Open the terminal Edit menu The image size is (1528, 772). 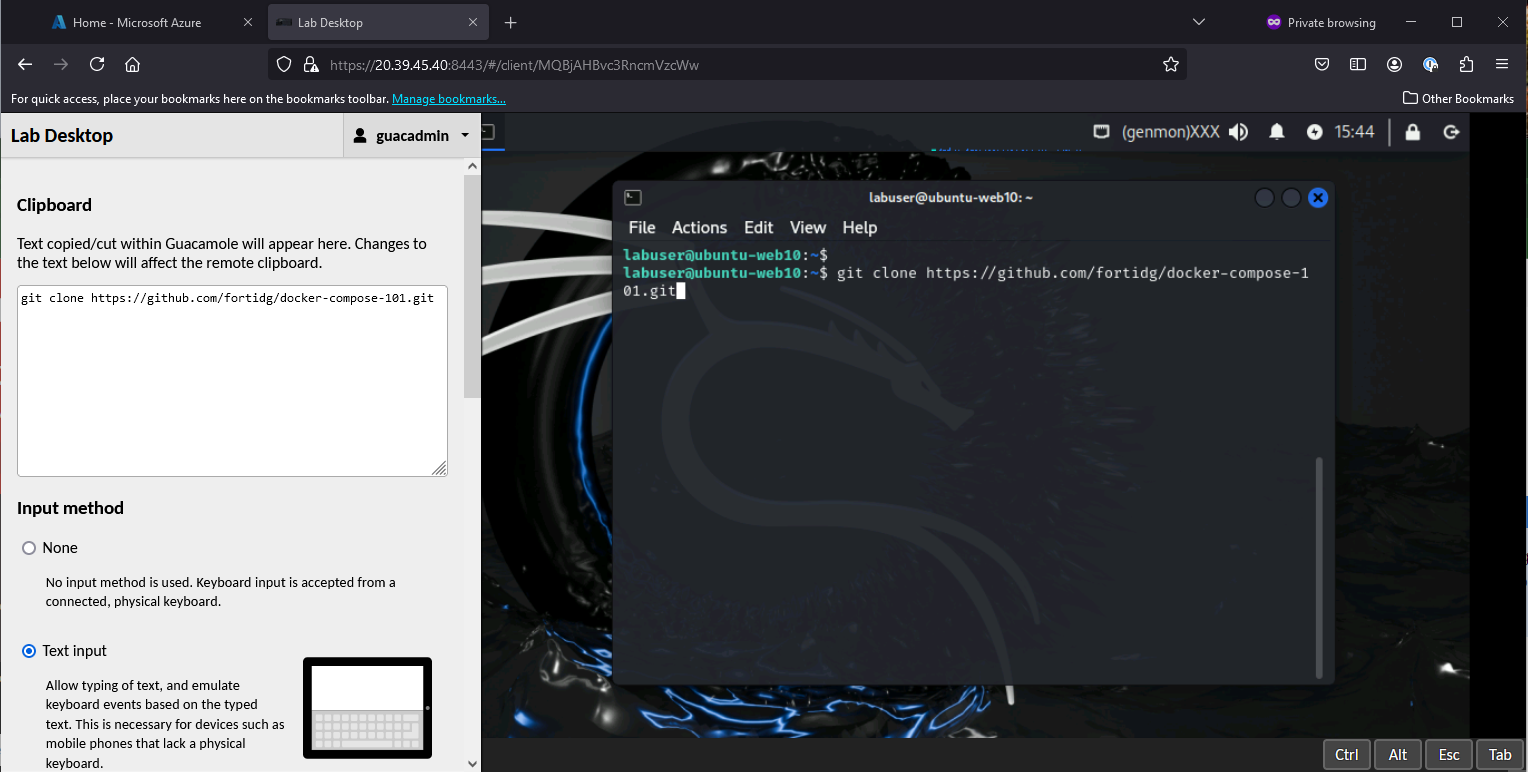tap(759, 227)
